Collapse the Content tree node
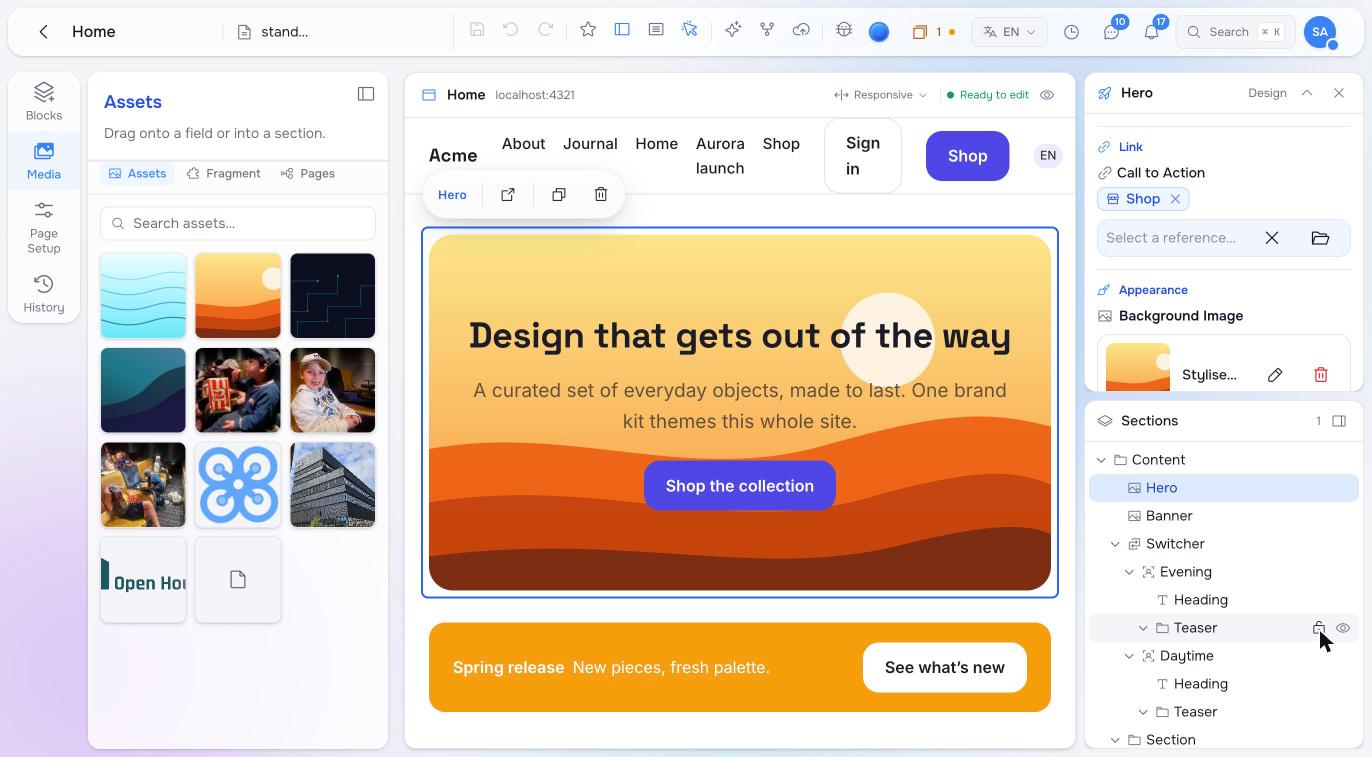 [1101, 460]
